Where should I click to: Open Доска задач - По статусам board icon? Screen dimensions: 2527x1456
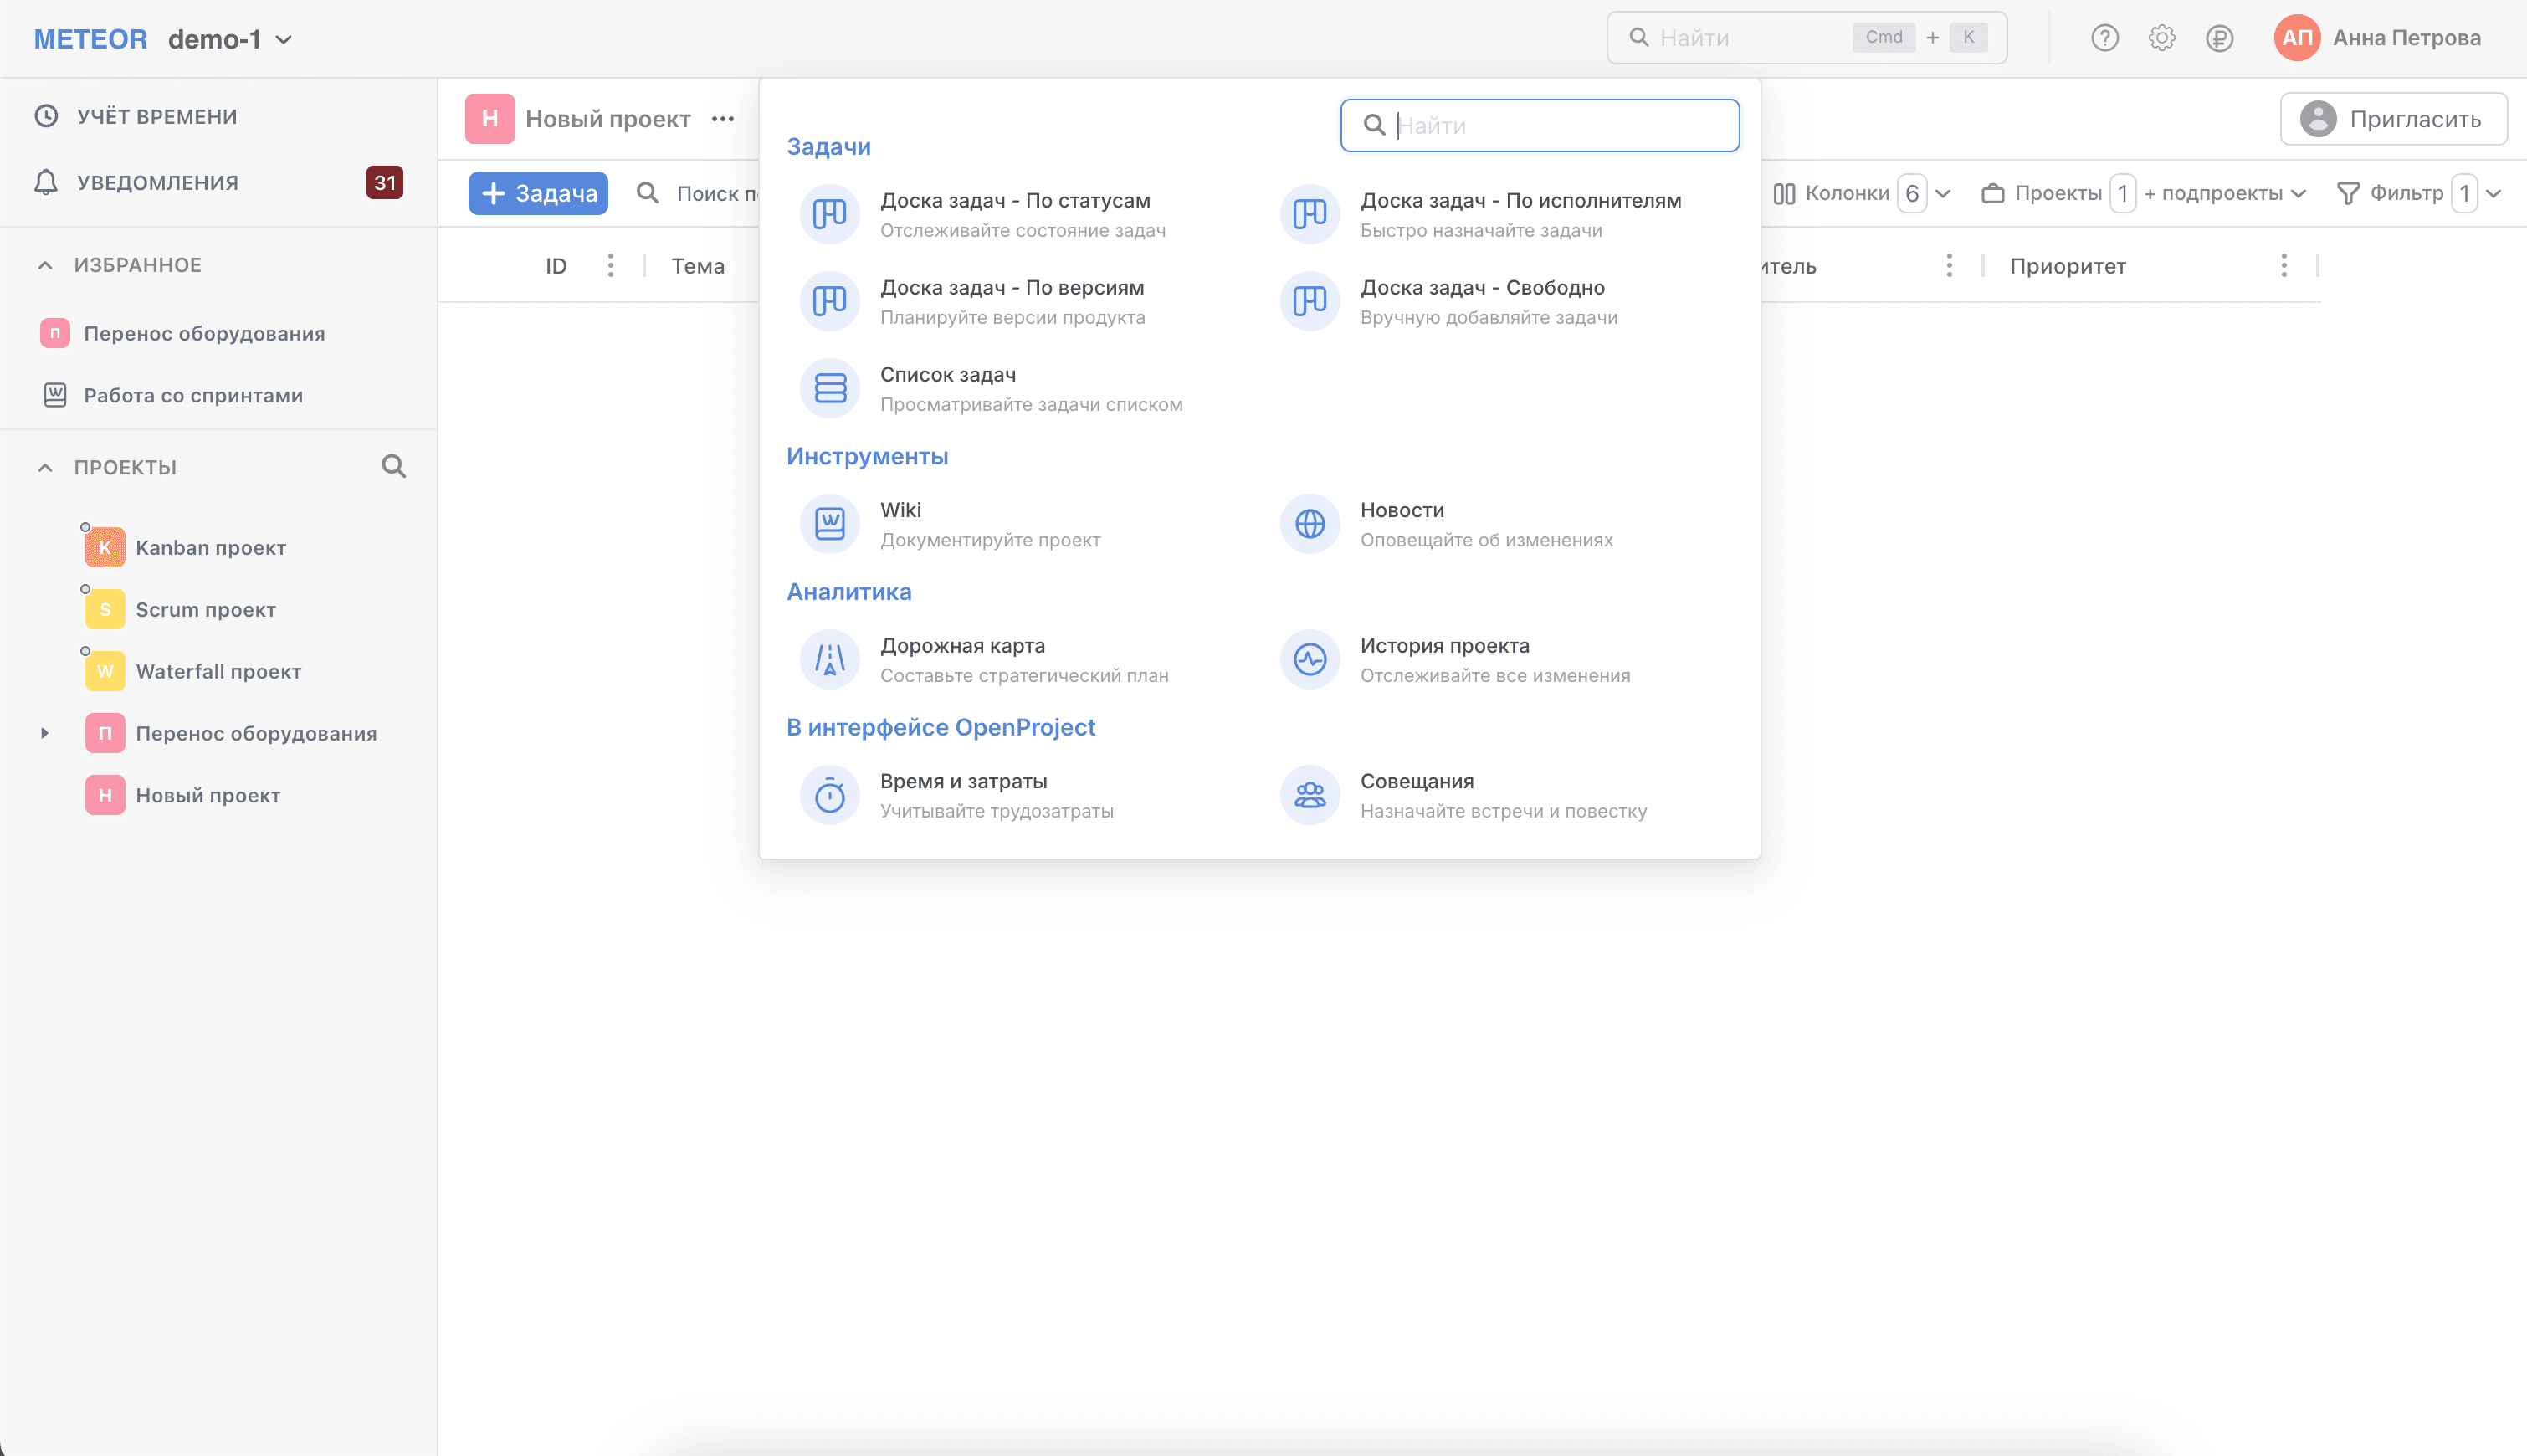pos(830,214)
